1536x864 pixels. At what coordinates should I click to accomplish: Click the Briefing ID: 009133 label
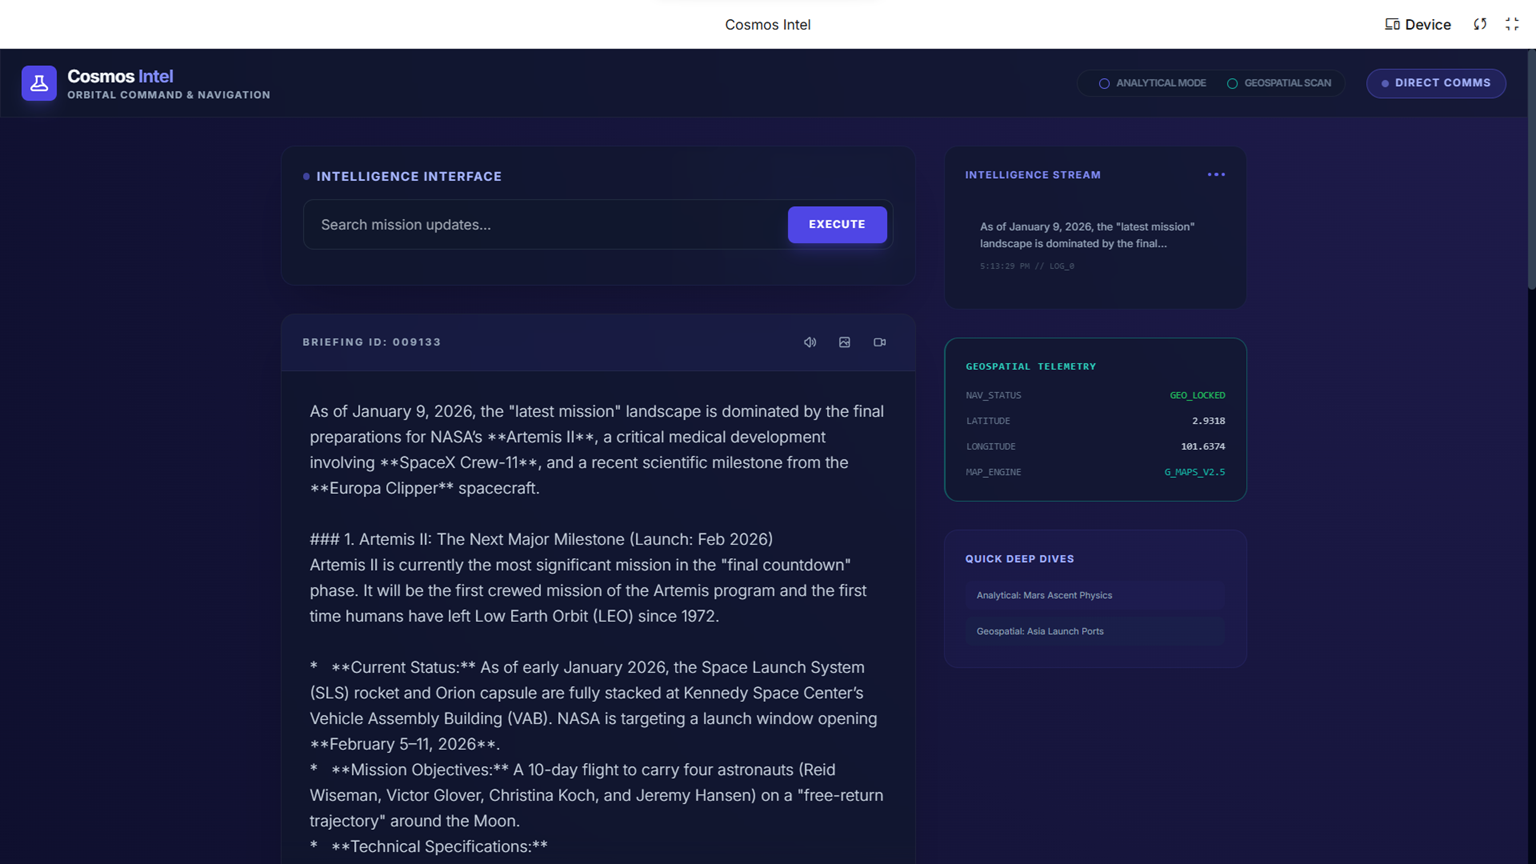372,342
